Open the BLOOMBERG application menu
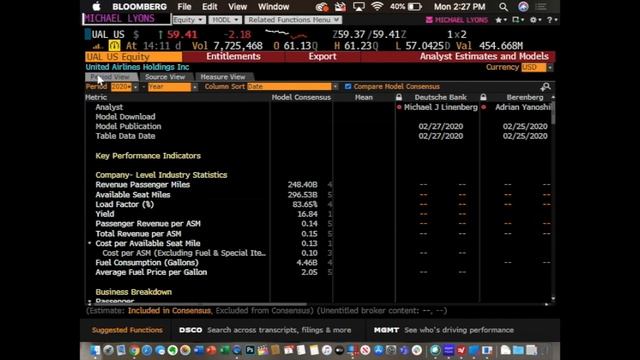The width and height of the screenshot is (640, 360). point(140,7)
